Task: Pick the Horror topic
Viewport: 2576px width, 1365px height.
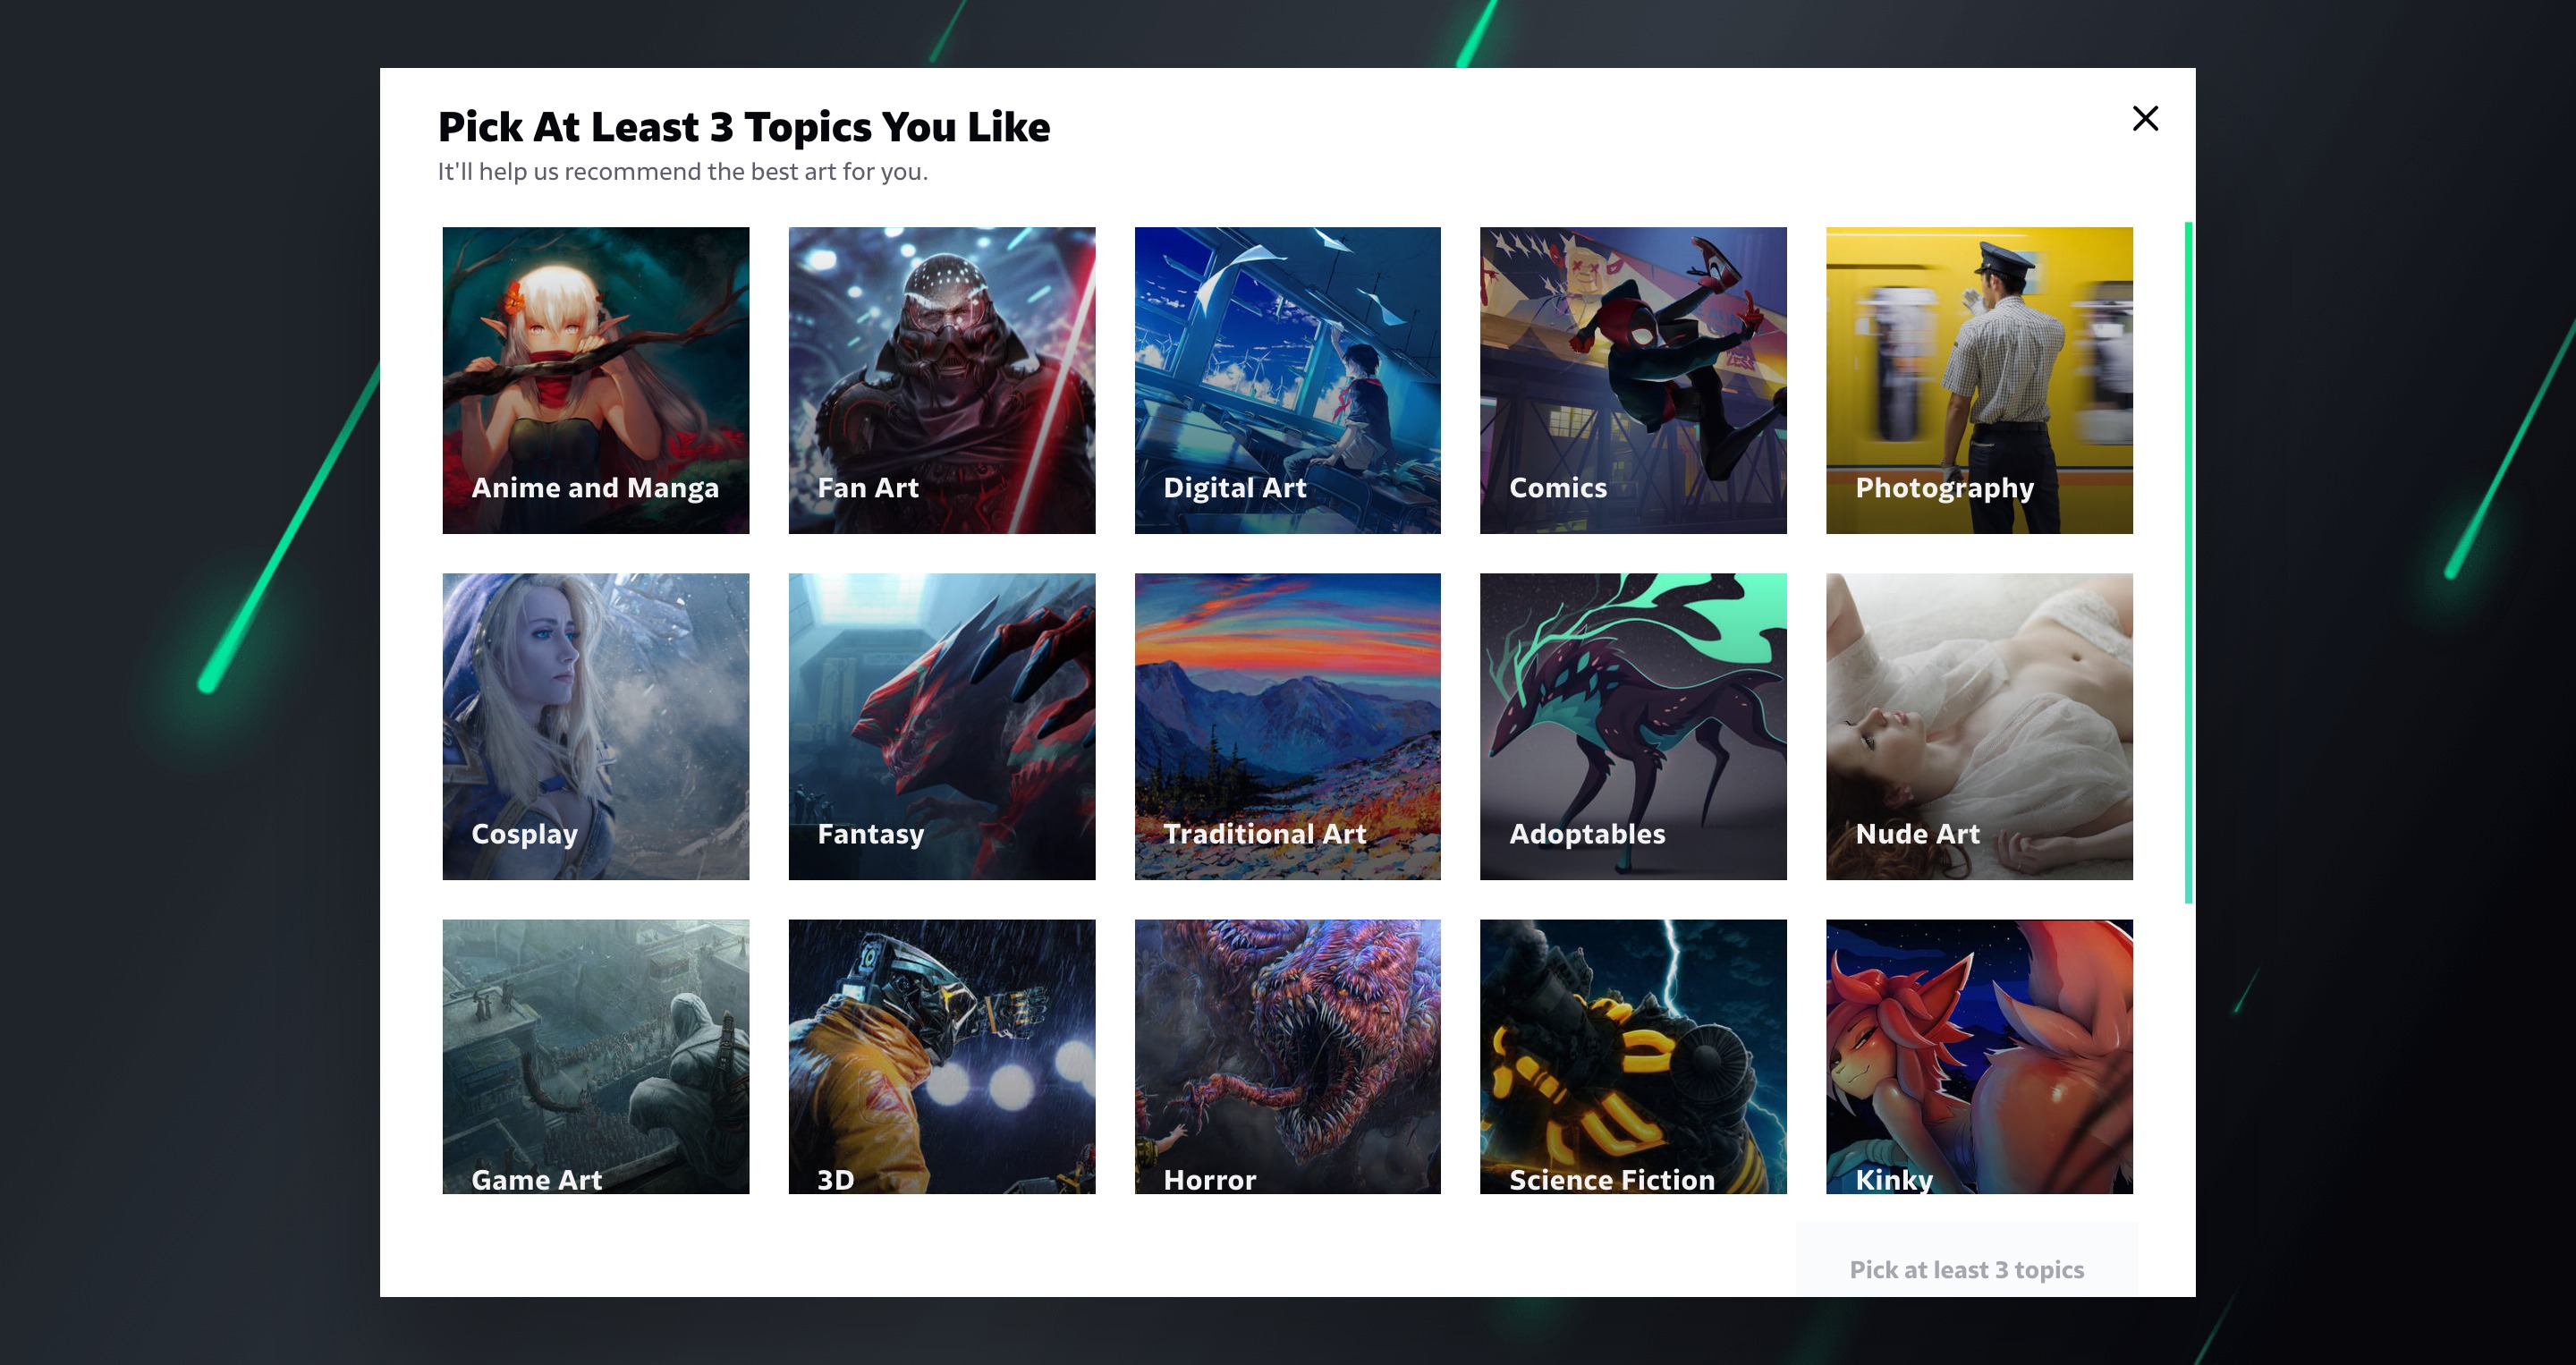Action: [x=1287, y=1056]
